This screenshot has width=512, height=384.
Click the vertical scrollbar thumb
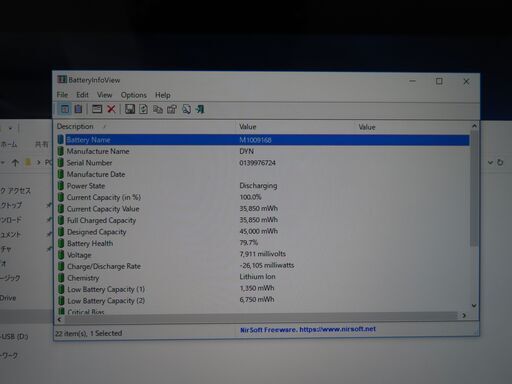[474, 189]
